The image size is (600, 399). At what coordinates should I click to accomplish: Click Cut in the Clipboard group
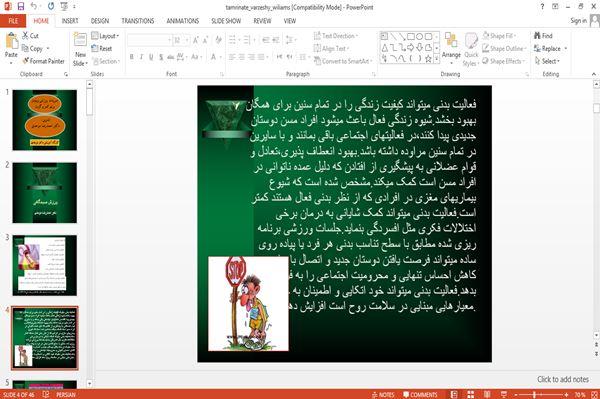[30, 36]
